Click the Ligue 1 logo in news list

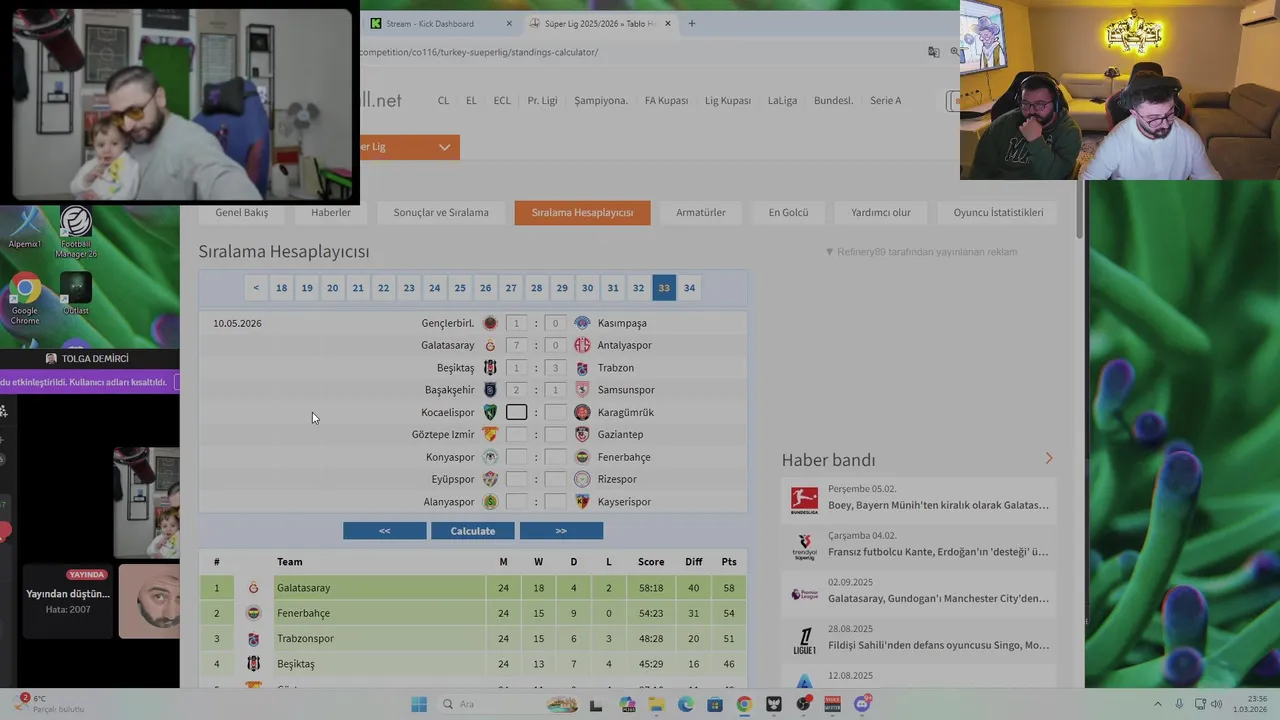pos(804,639)
